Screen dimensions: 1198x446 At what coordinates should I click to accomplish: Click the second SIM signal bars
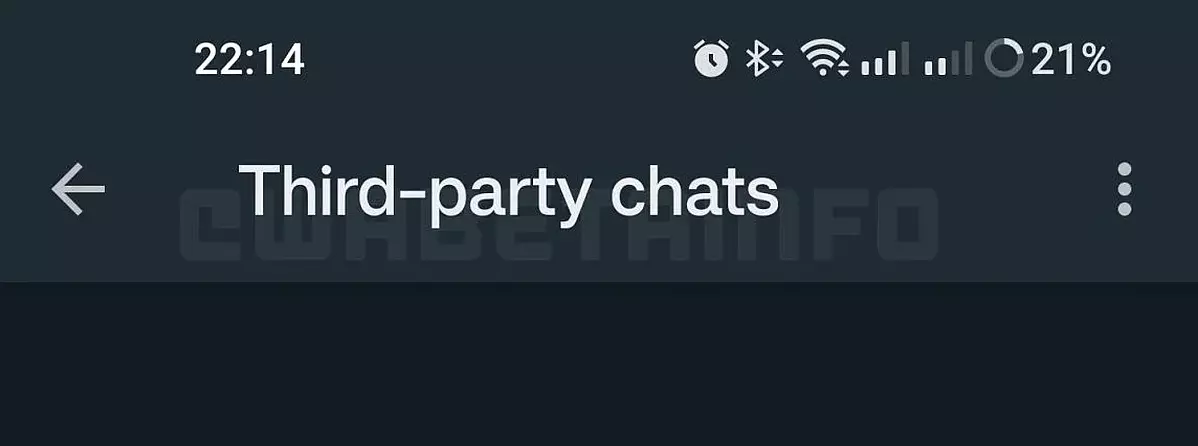coord(948,60)
